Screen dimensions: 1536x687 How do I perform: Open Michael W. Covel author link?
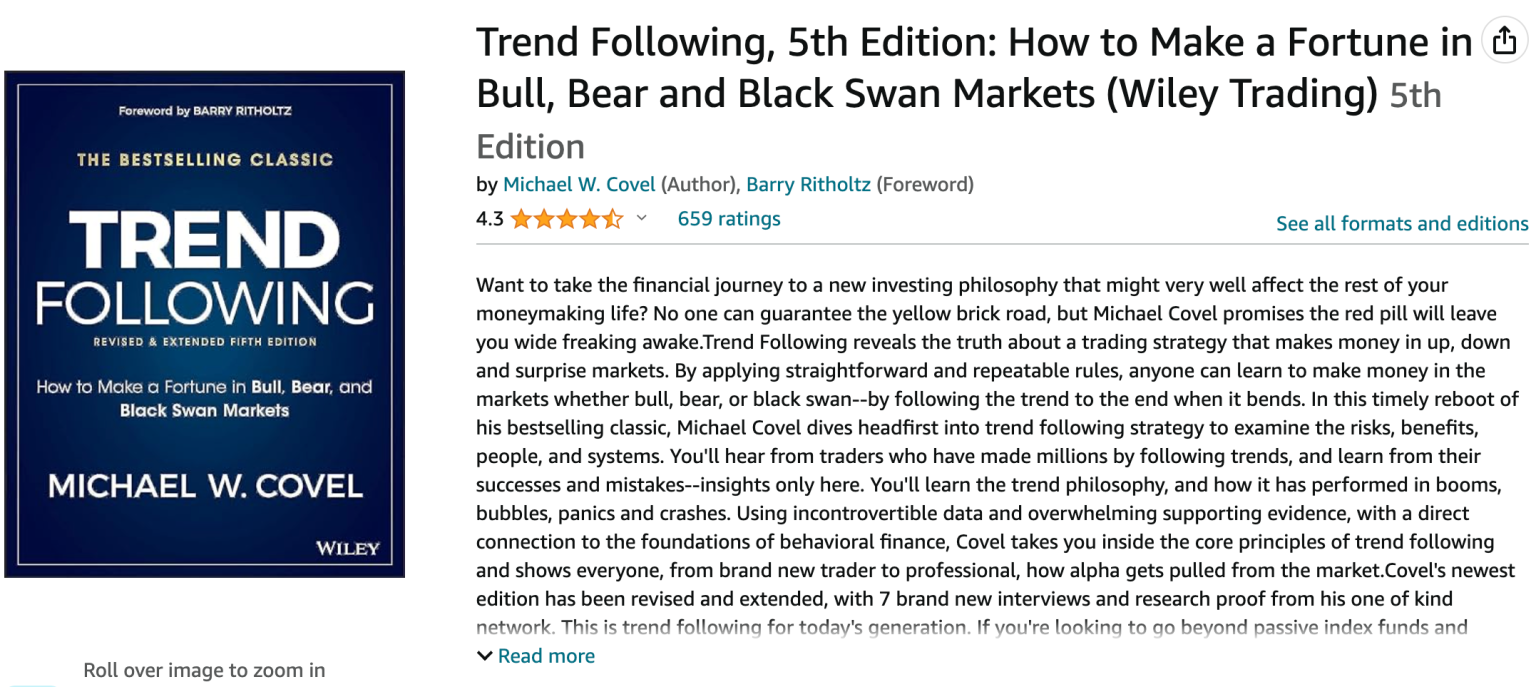click(579, 184)
